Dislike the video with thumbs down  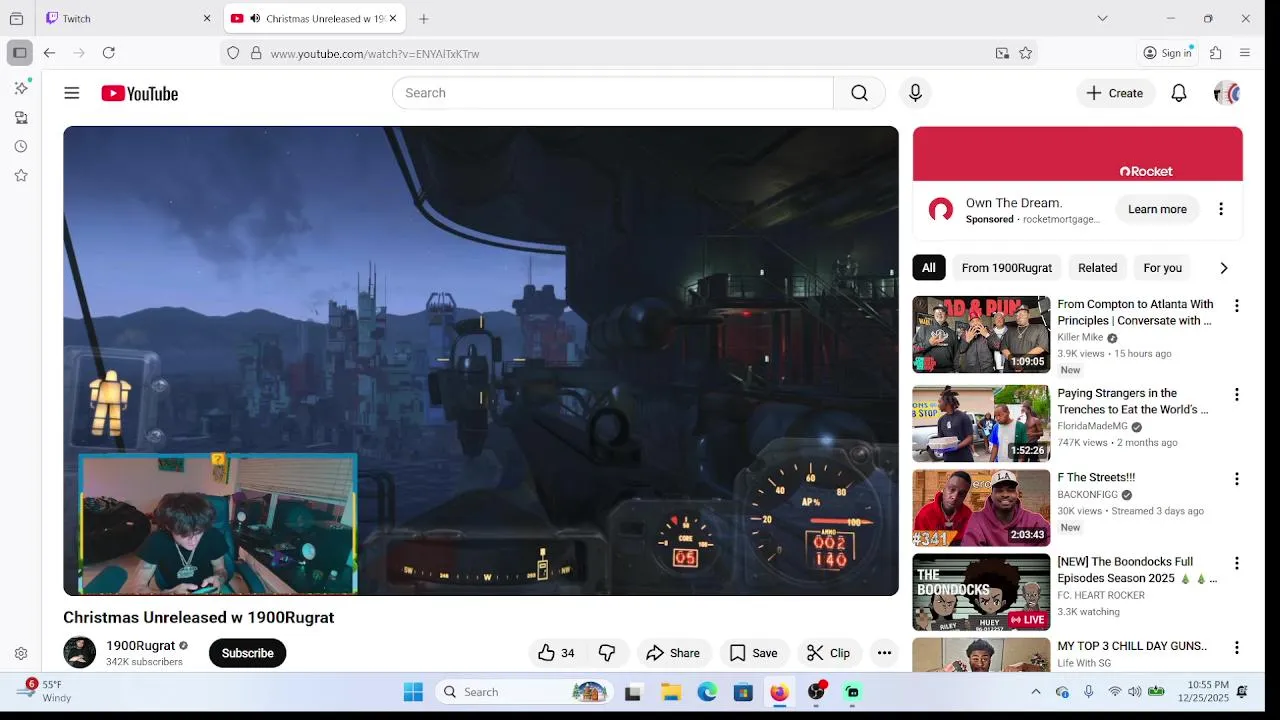[606, 653]
